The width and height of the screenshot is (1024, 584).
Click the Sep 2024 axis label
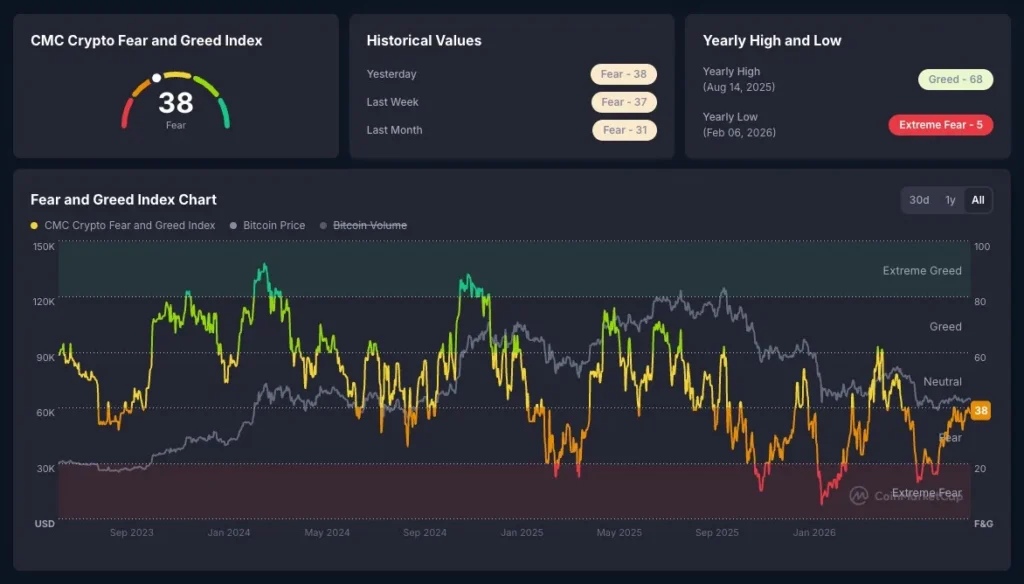coord(424,532)
